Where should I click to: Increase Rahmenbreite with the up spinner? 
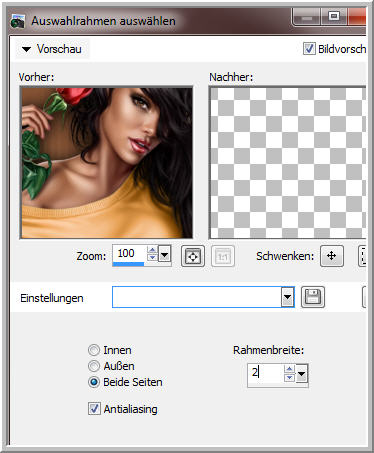pos(289,369)
